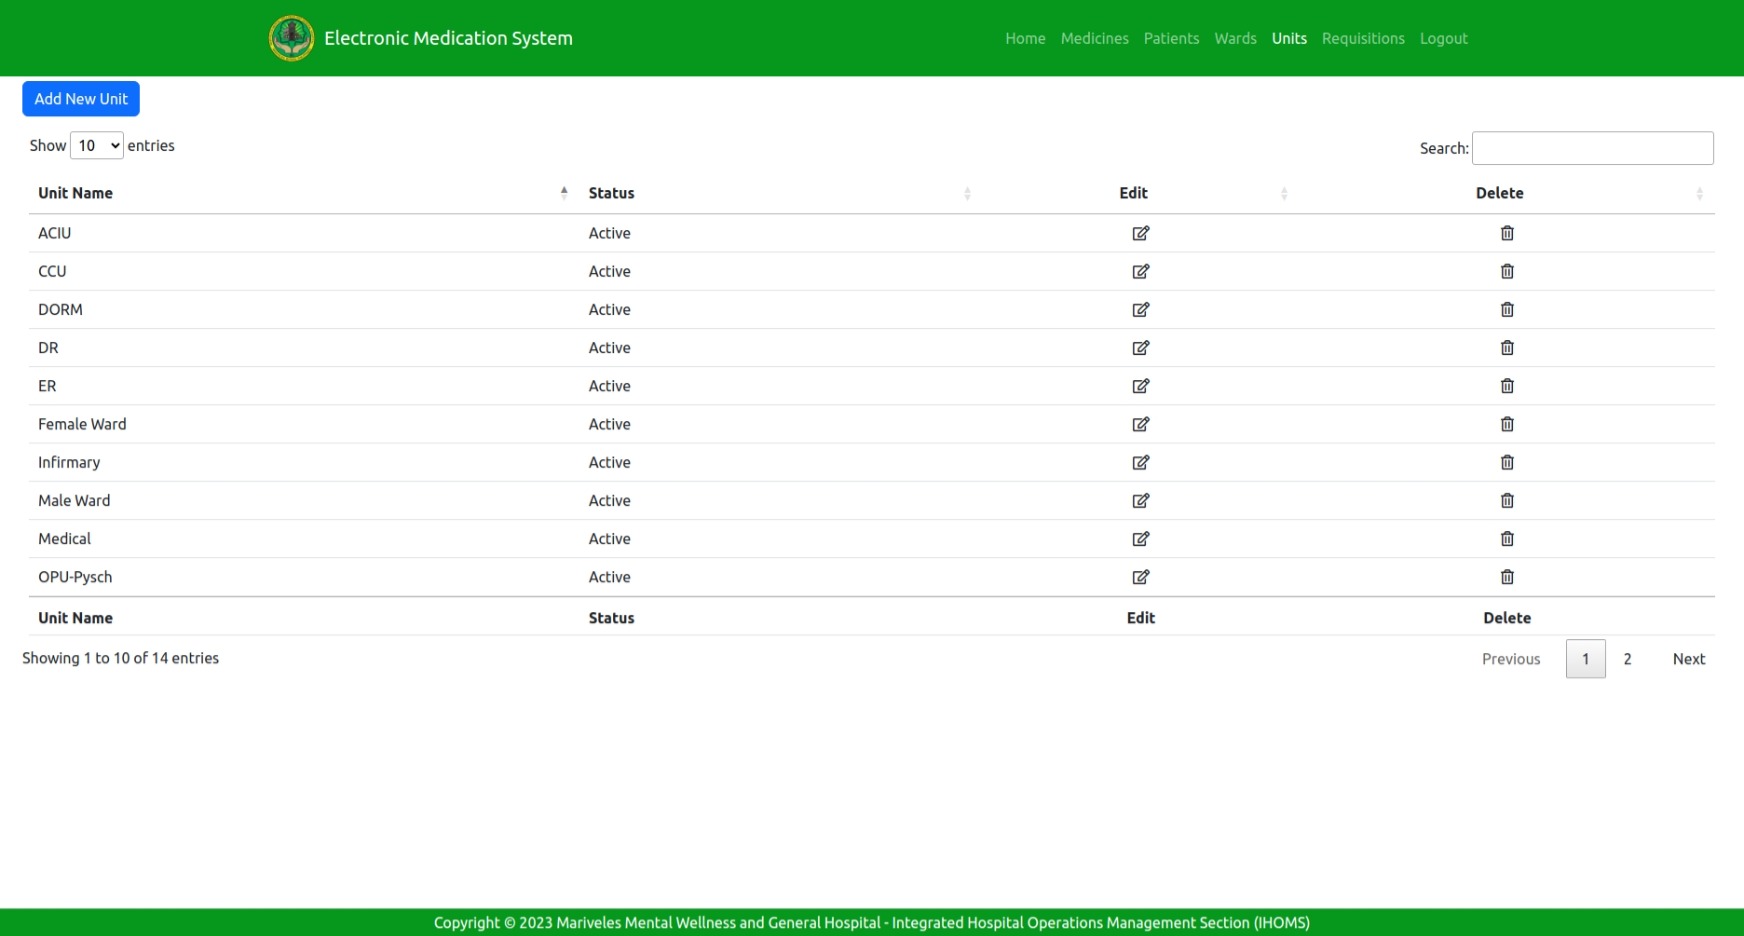Navigate to the Patients menu item
The height and width of the screenshot is (936, 1744).
(1171, 38)
